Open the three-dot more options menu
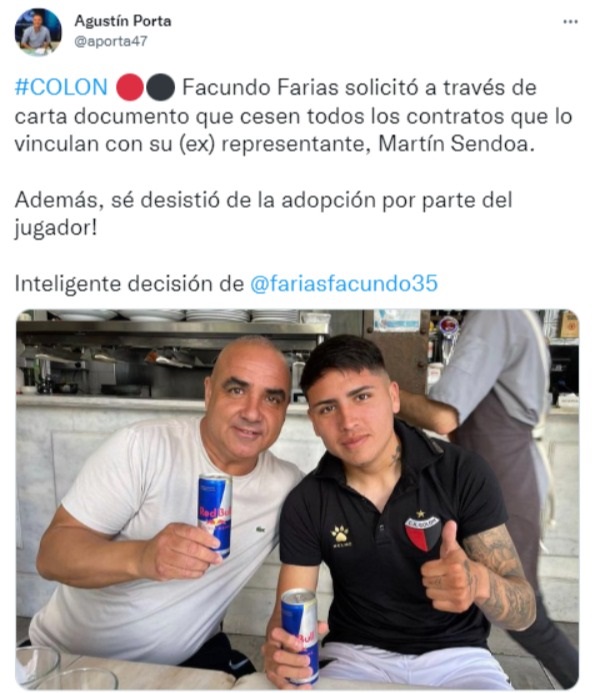The image size is (596, 693). [570, 22]
